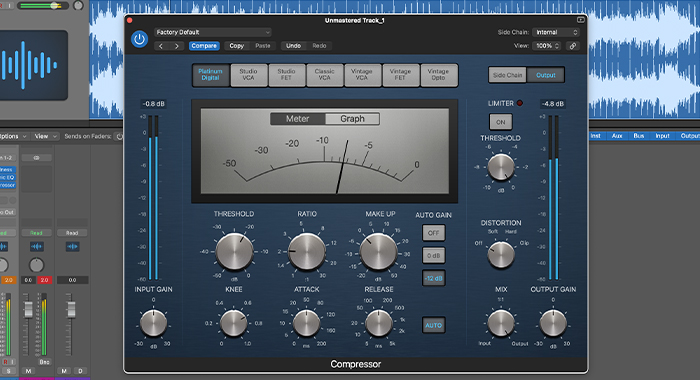
Task: Go to previous preset with left arrow
Action: pos(161,46)
